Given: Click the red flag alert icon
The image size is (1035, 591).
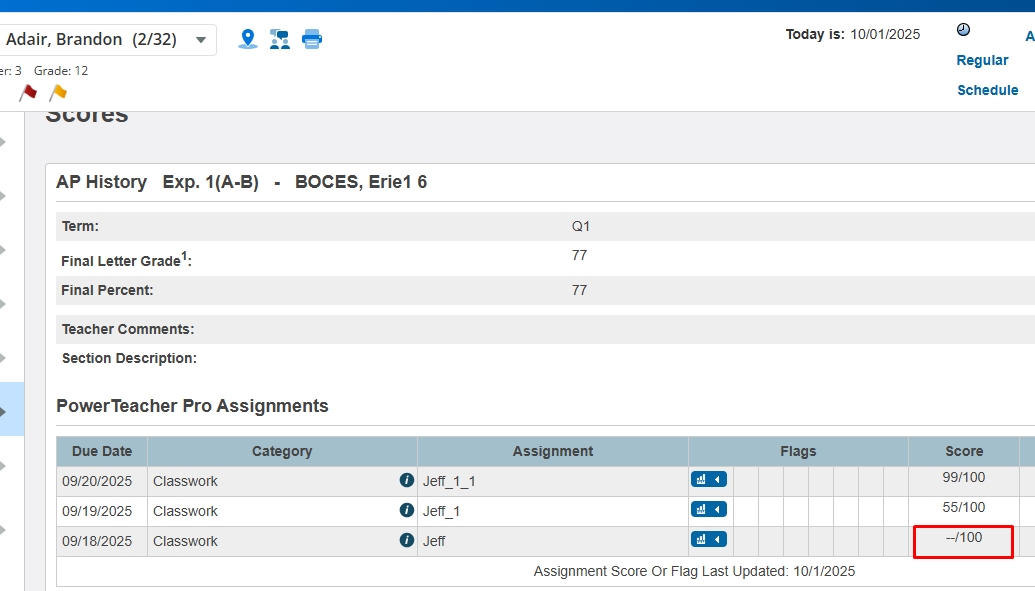Looking at the screenshot, I should pos(28,93).
